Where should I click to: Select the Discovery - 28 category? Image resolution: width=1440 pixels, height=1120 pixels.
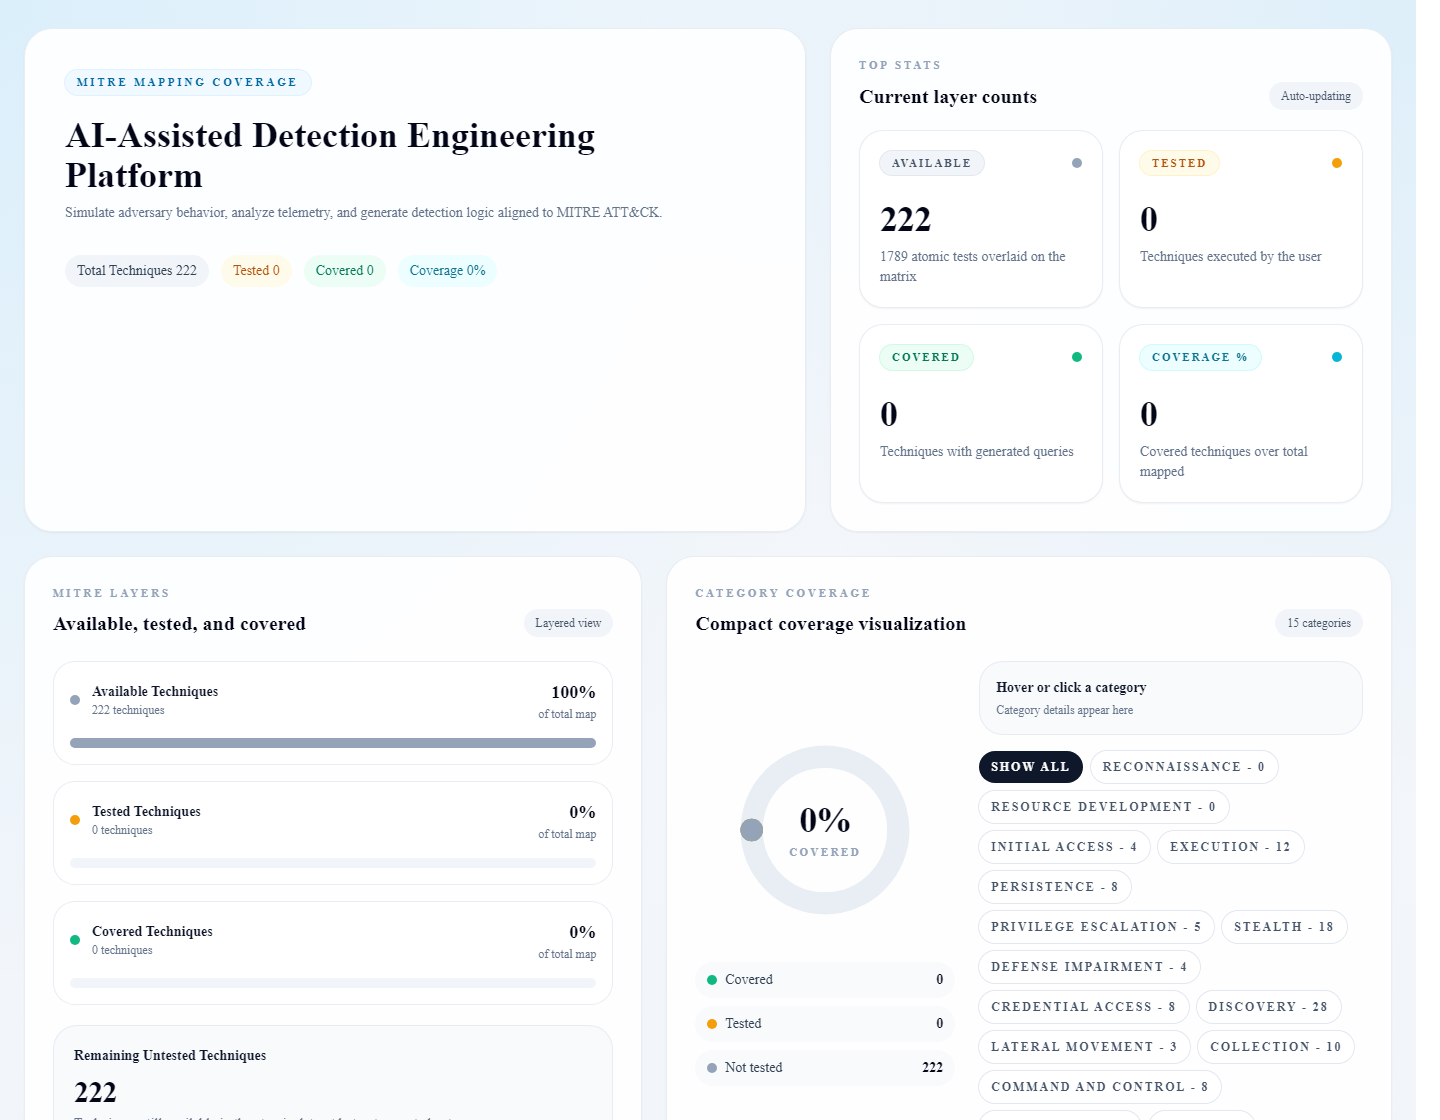[x=1268, y=1007]
